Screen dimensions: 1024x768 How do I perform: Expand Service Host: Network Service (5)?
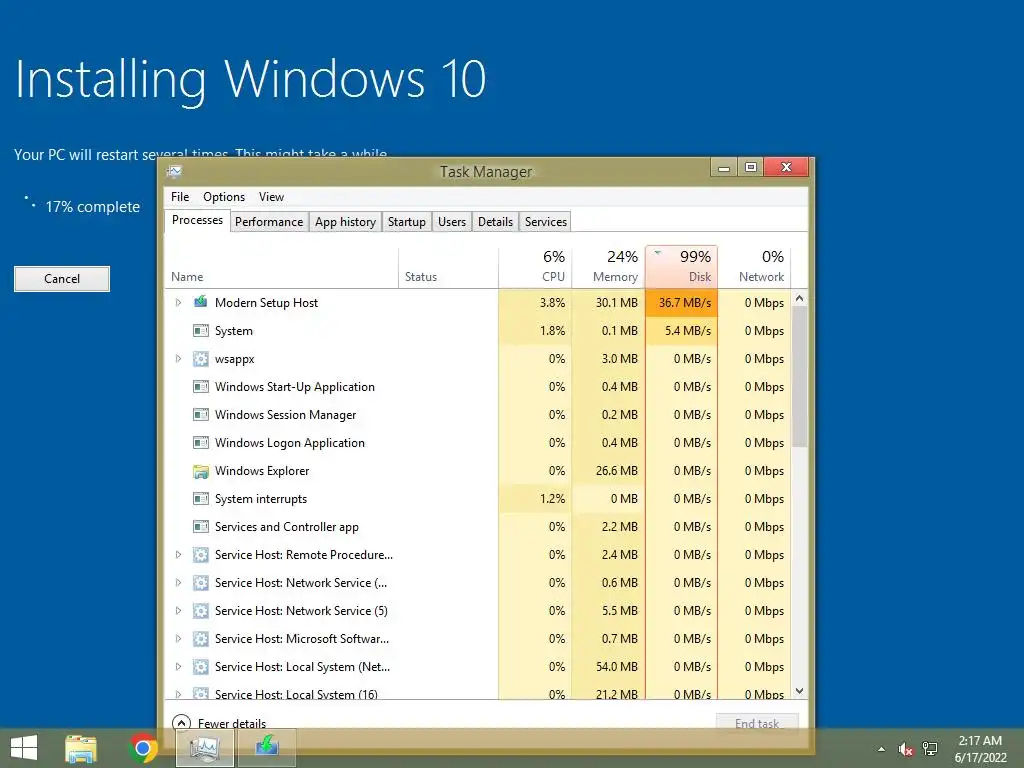point(178,611)
